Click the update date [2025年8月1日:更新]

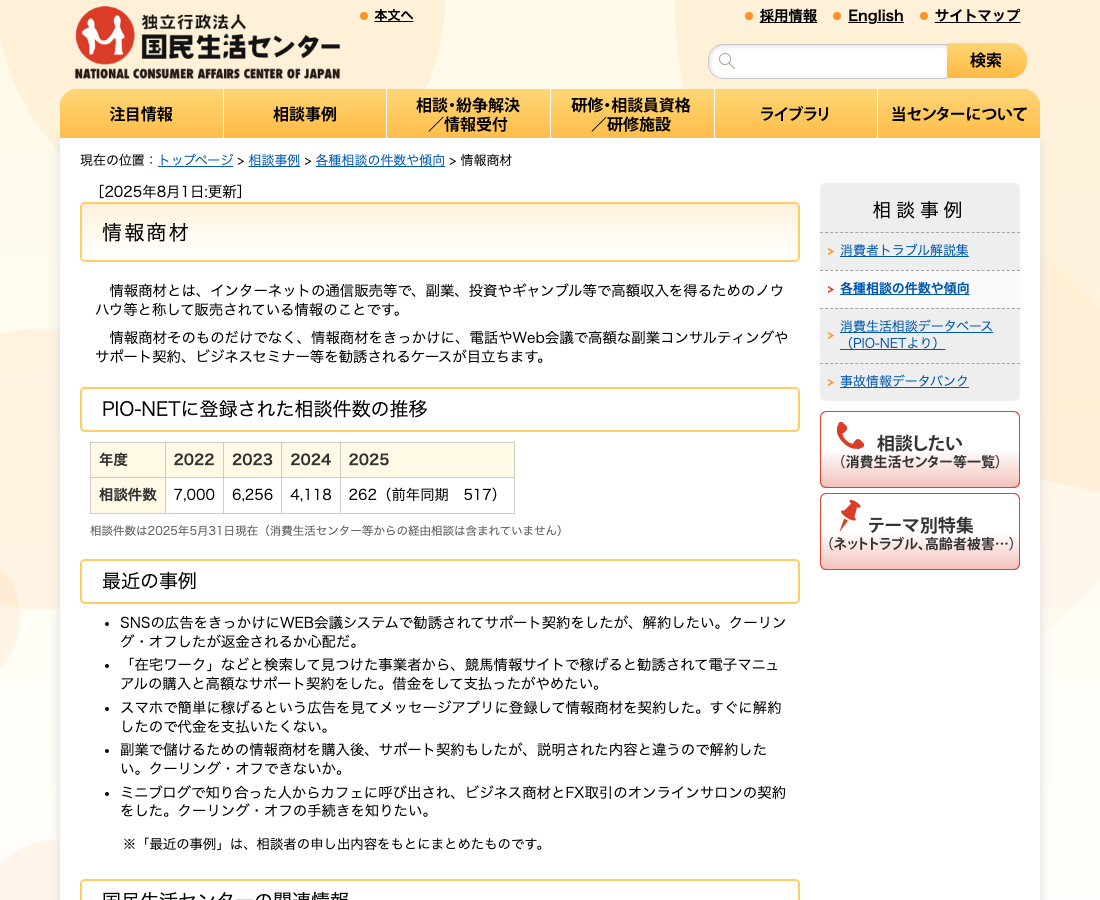(x=170, y=192)
